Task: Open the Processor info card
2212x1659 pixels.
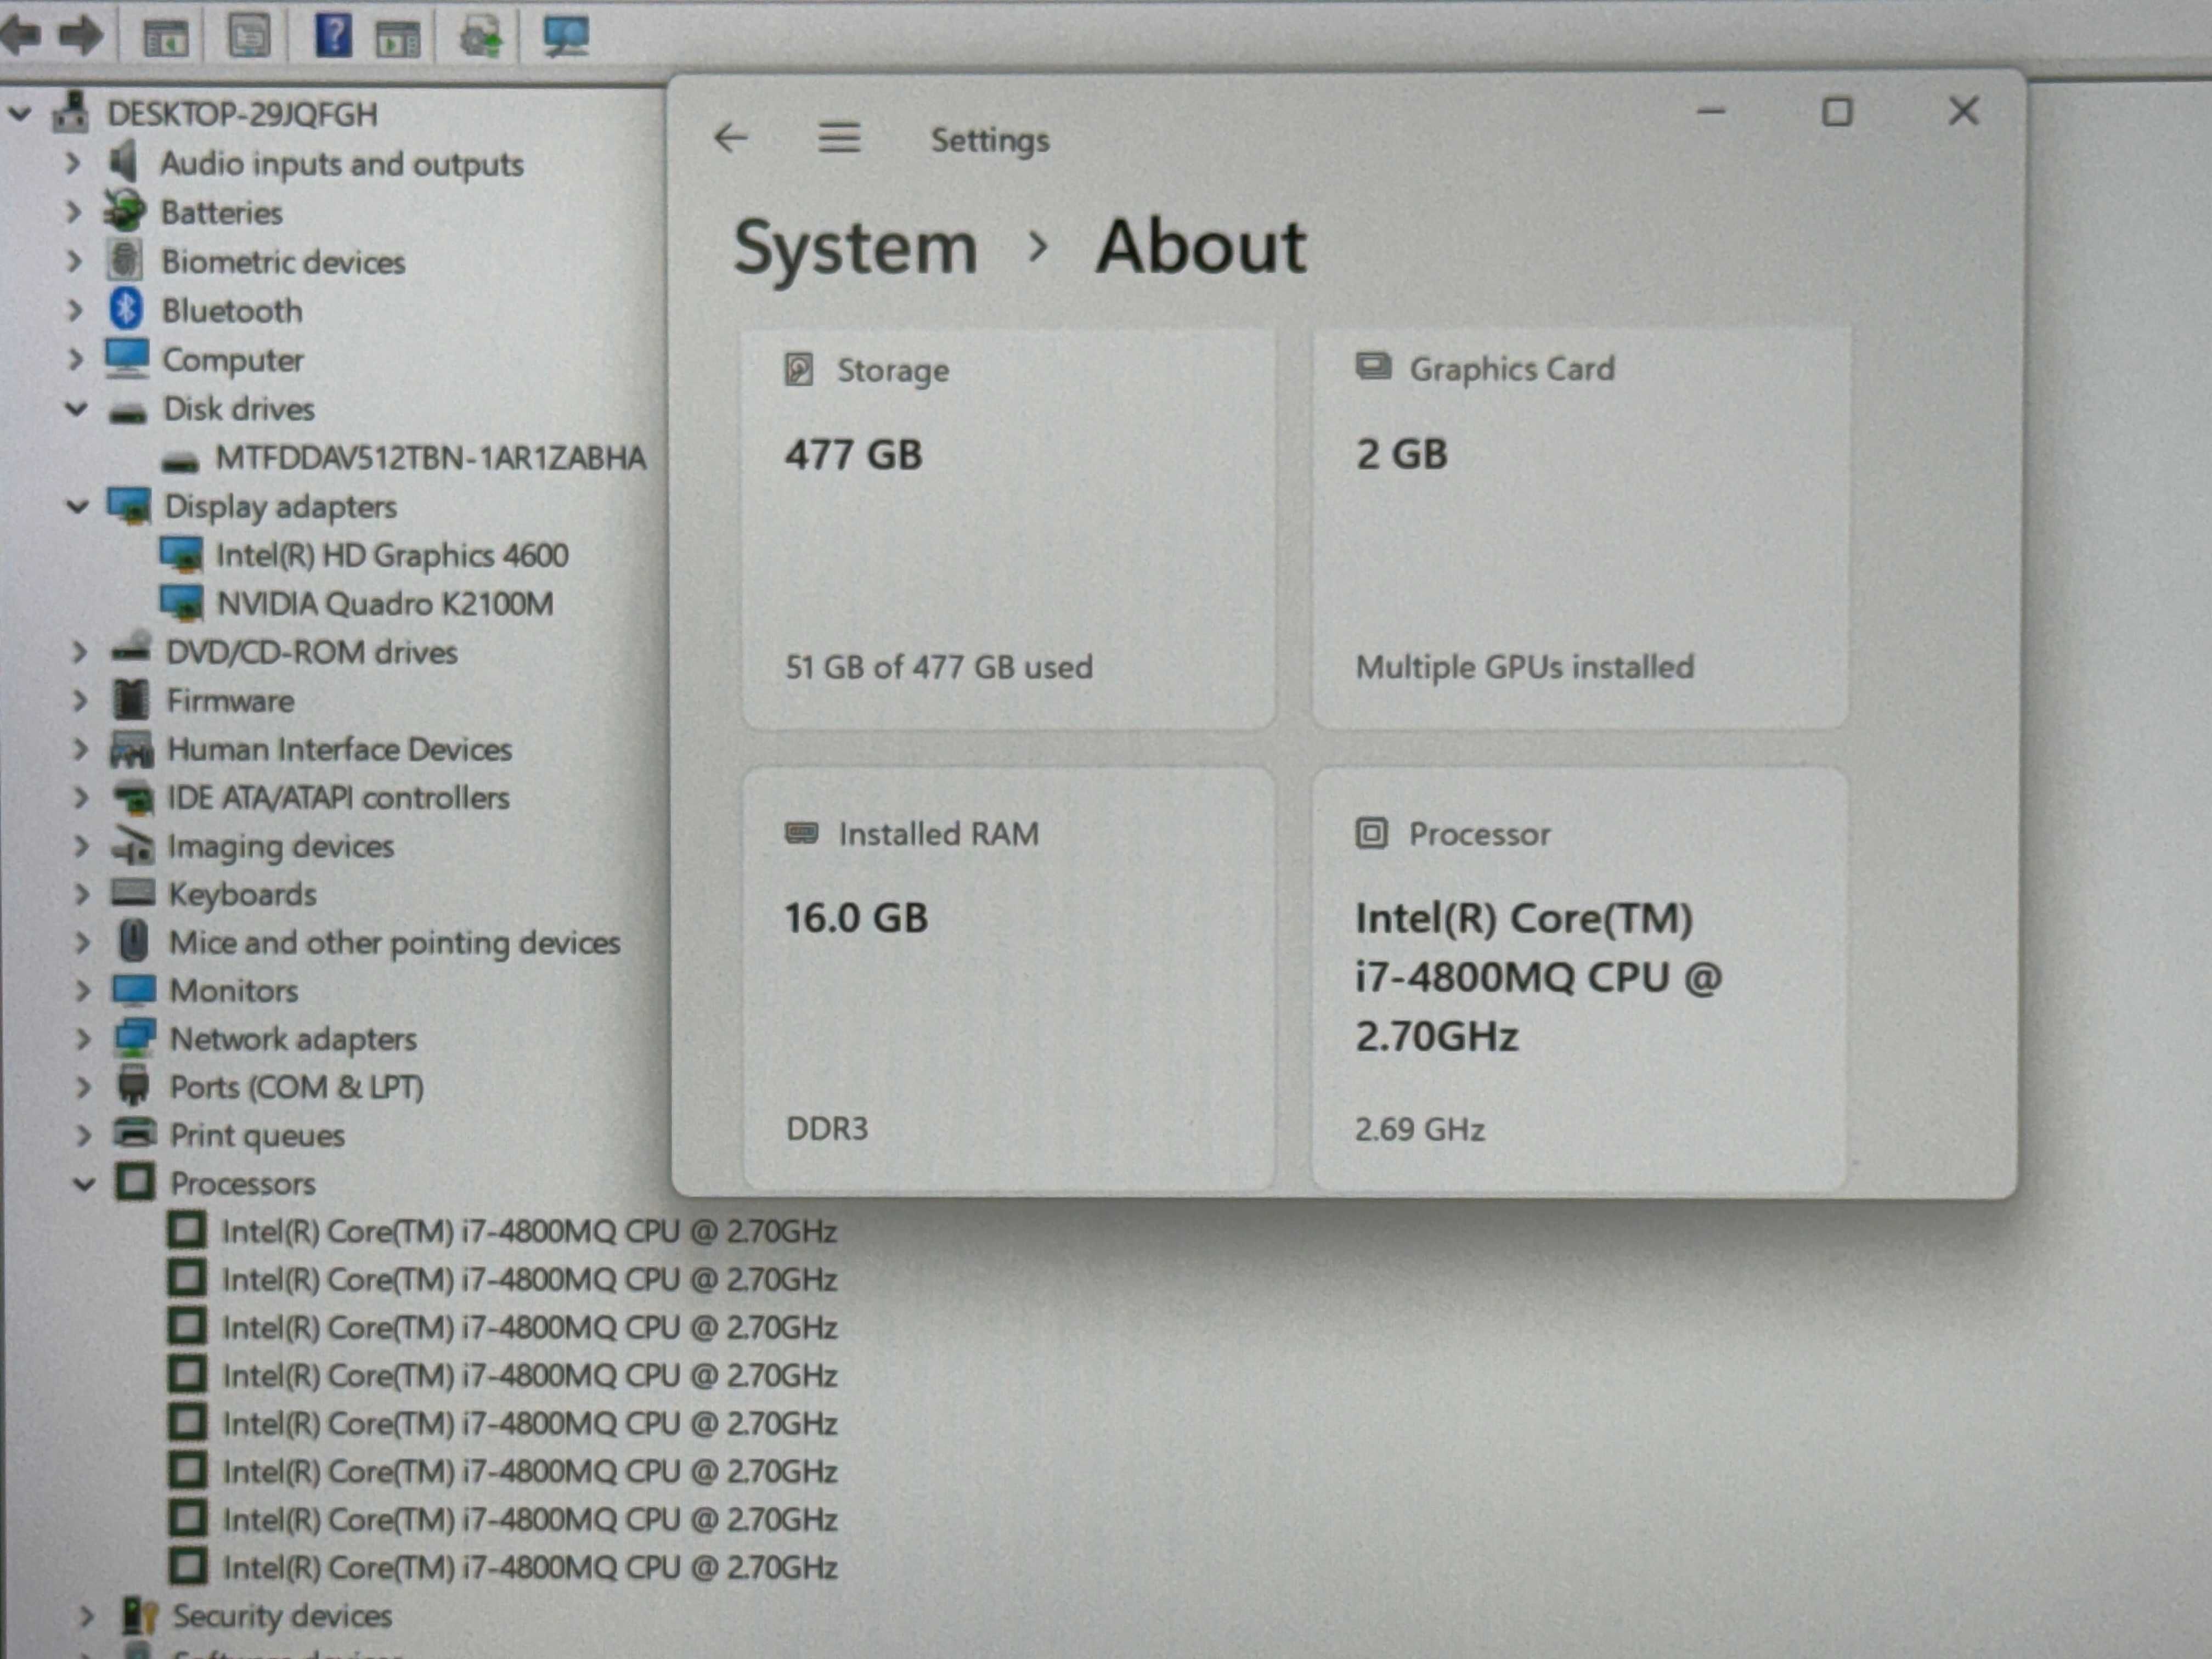Action: point(1579,979)
